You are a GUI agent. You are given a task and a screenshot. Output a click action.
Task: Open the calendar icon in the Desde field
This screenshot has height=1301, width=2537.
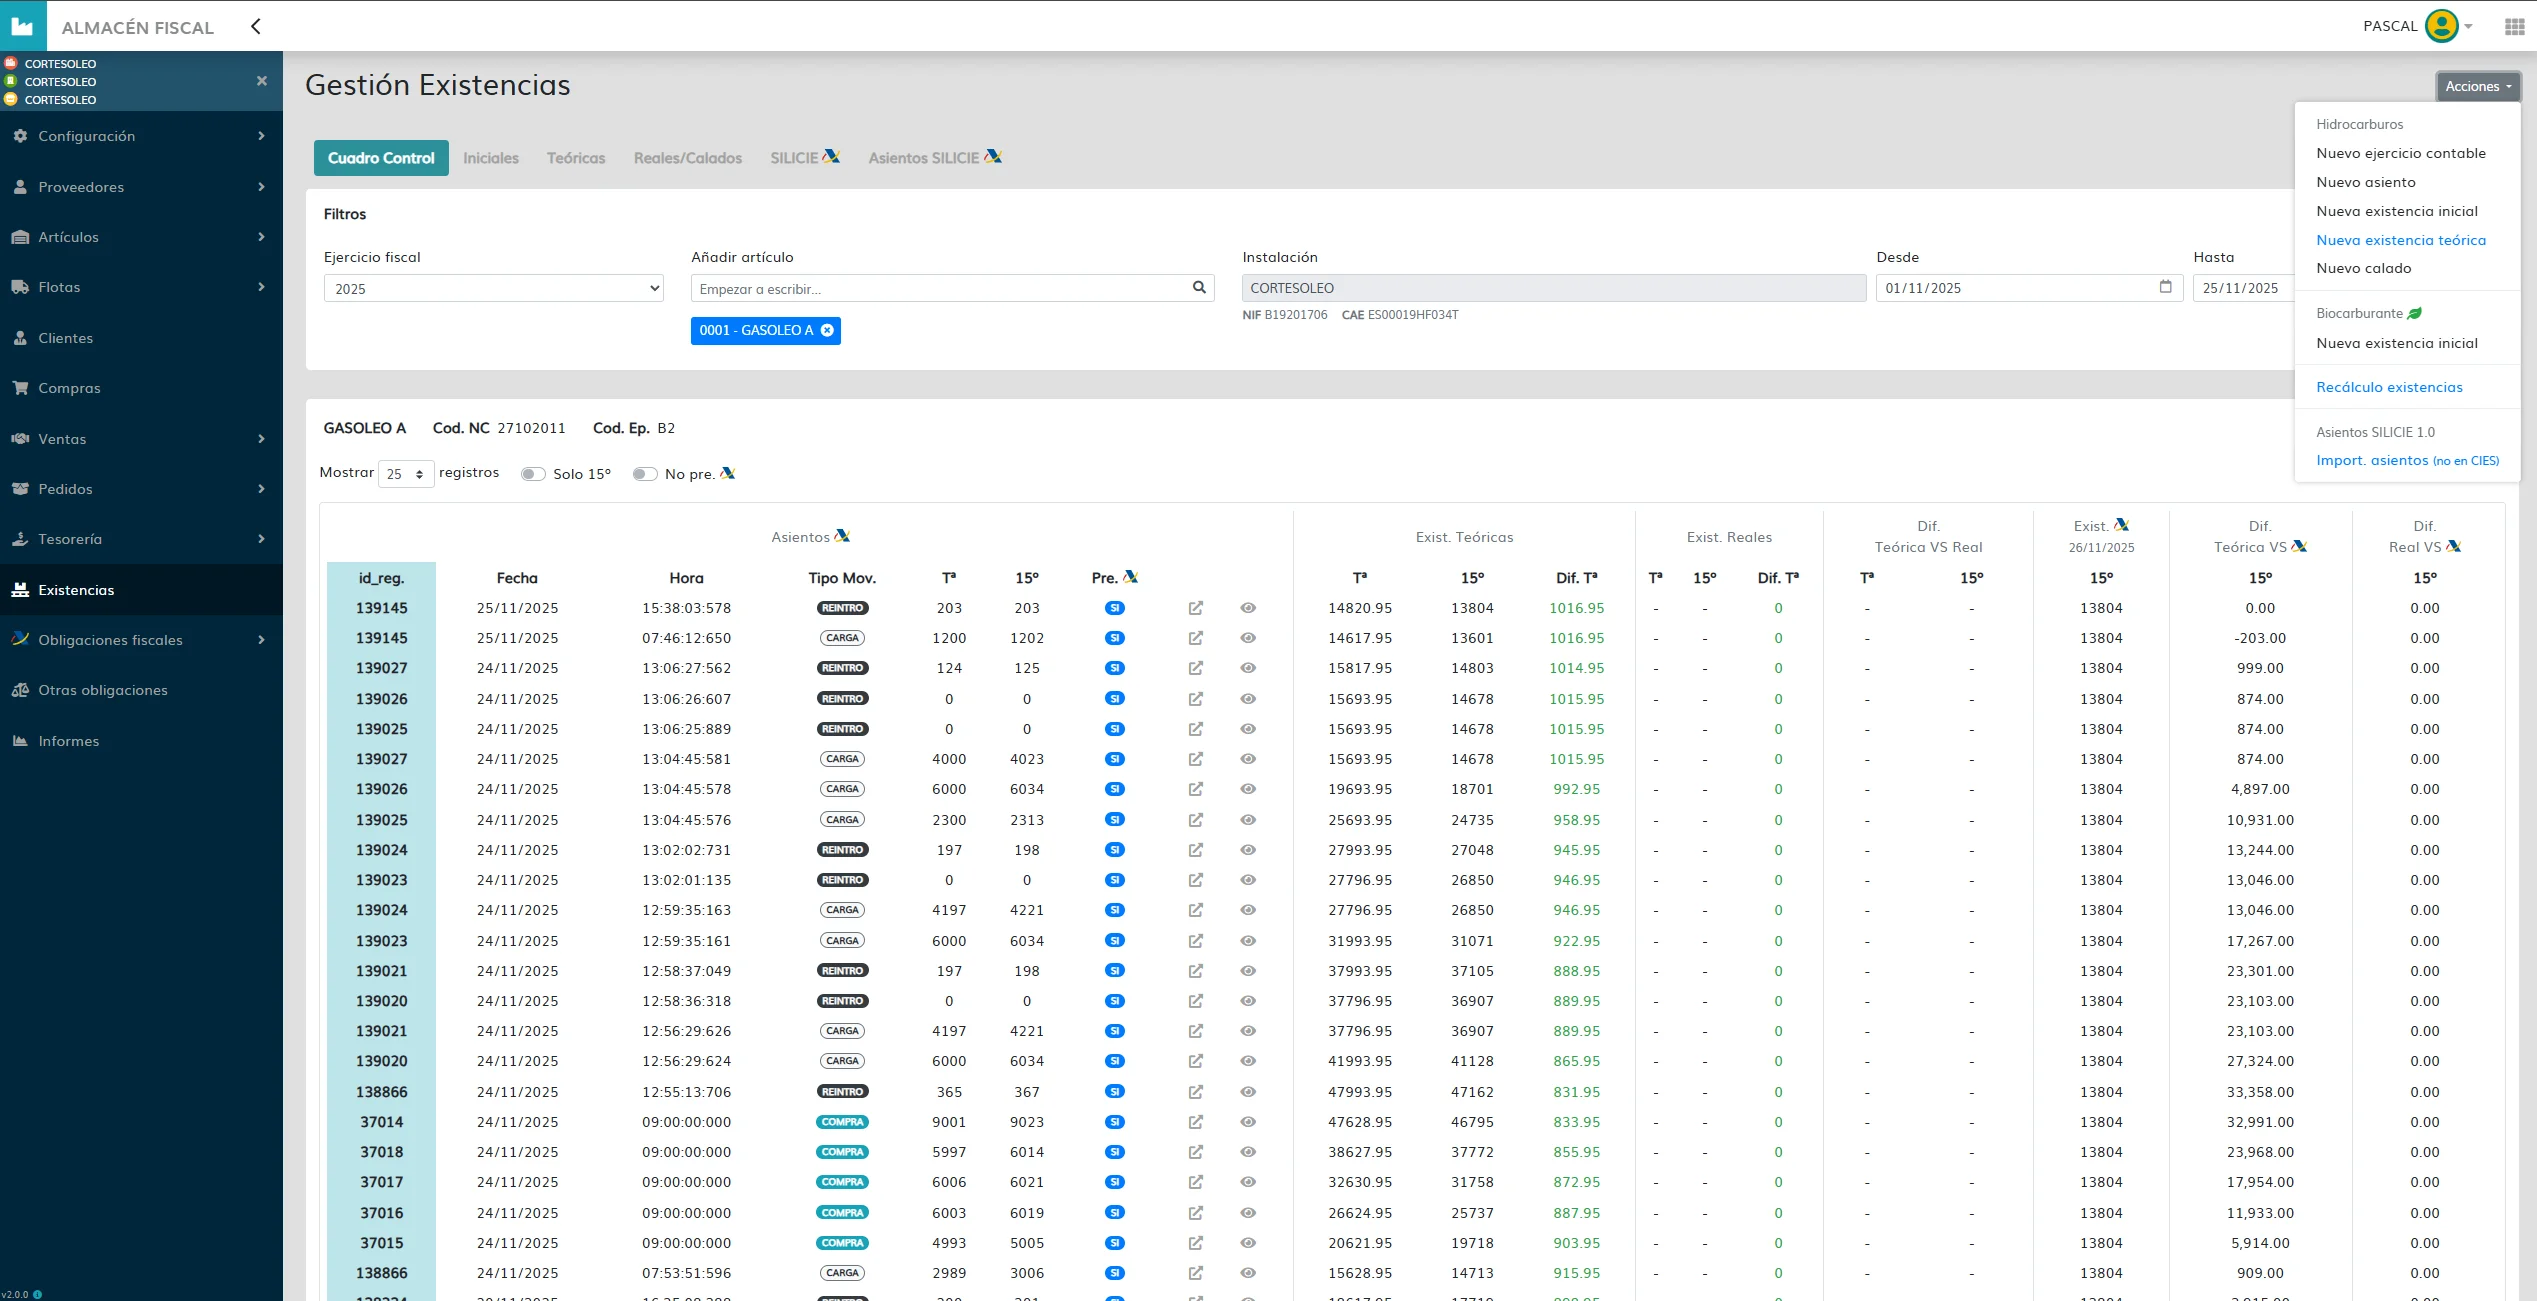click(x=2165, y=287)
